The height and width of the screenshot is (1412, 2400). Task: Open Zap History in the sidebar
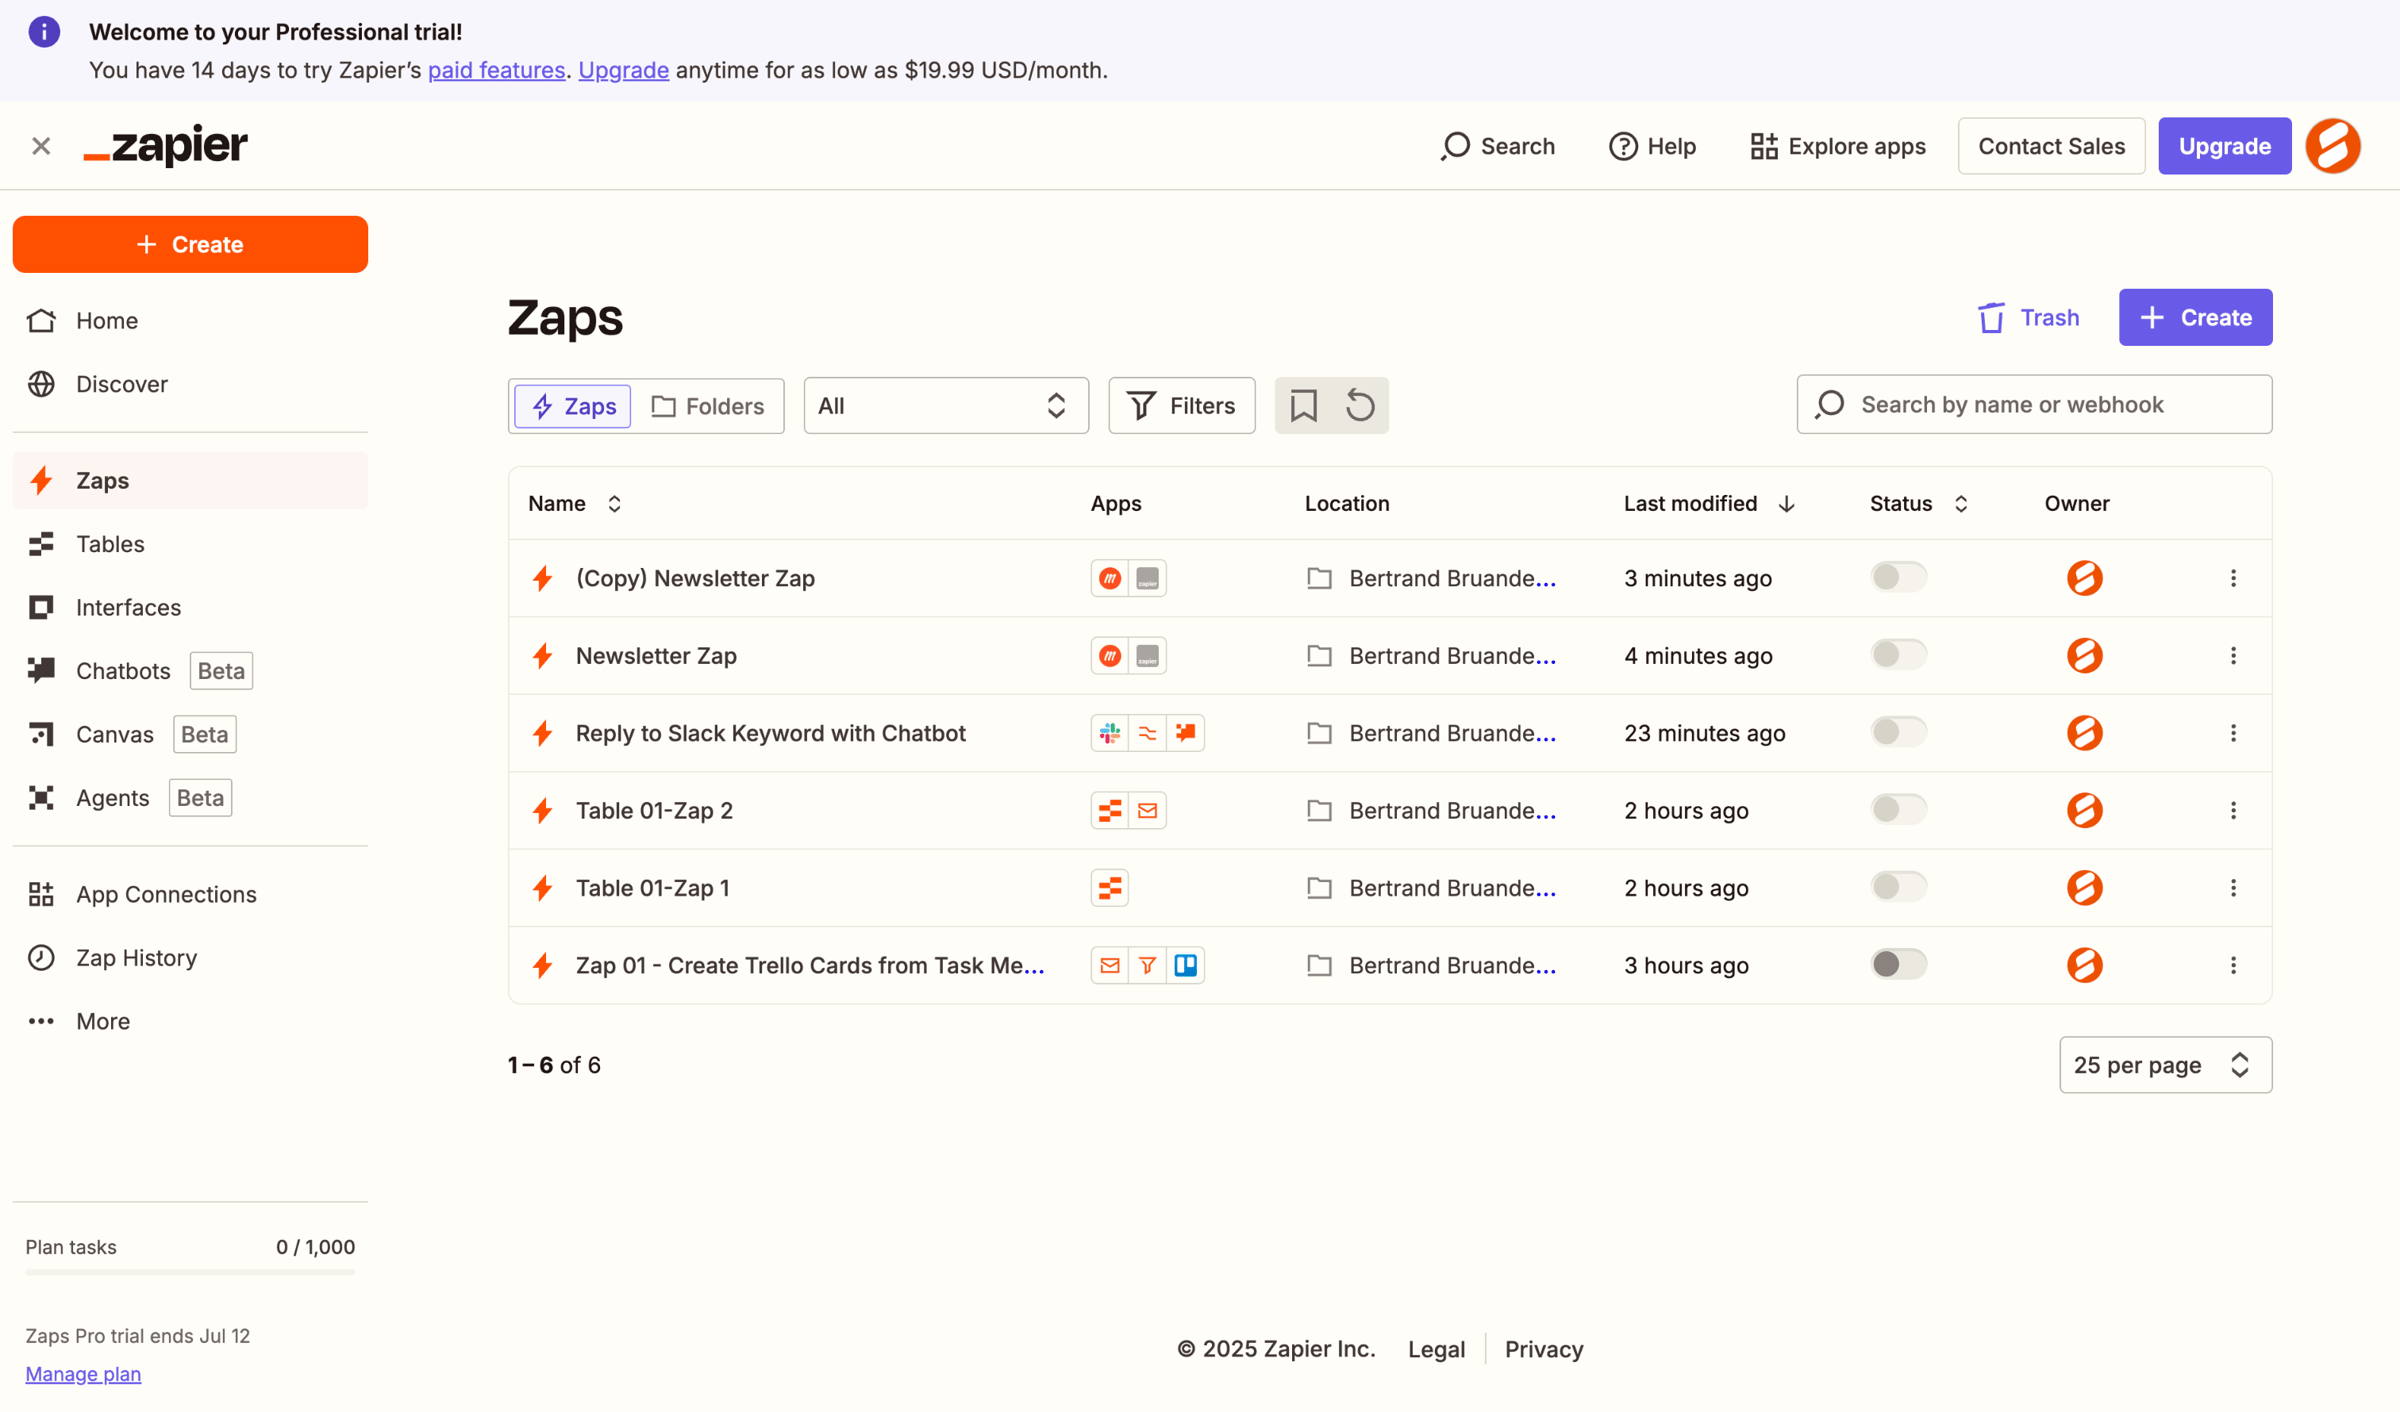coord(190,957)
